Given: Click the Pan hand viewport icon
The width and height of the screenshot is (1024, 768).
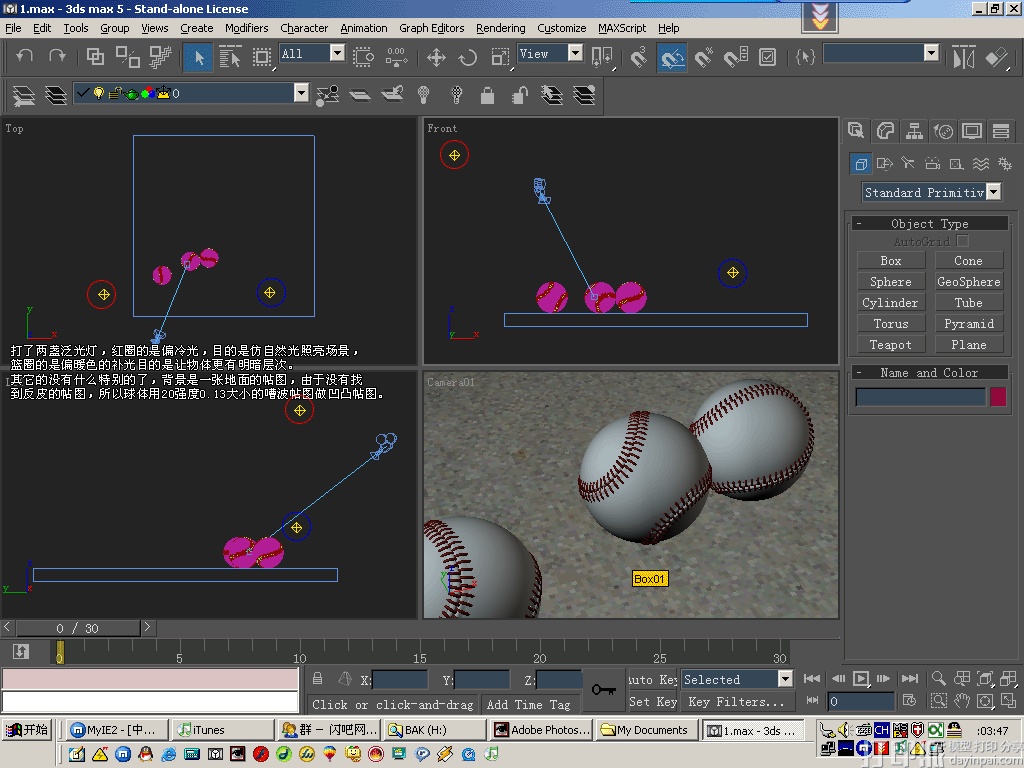Looking at the screenshot, I should (961, 701).
